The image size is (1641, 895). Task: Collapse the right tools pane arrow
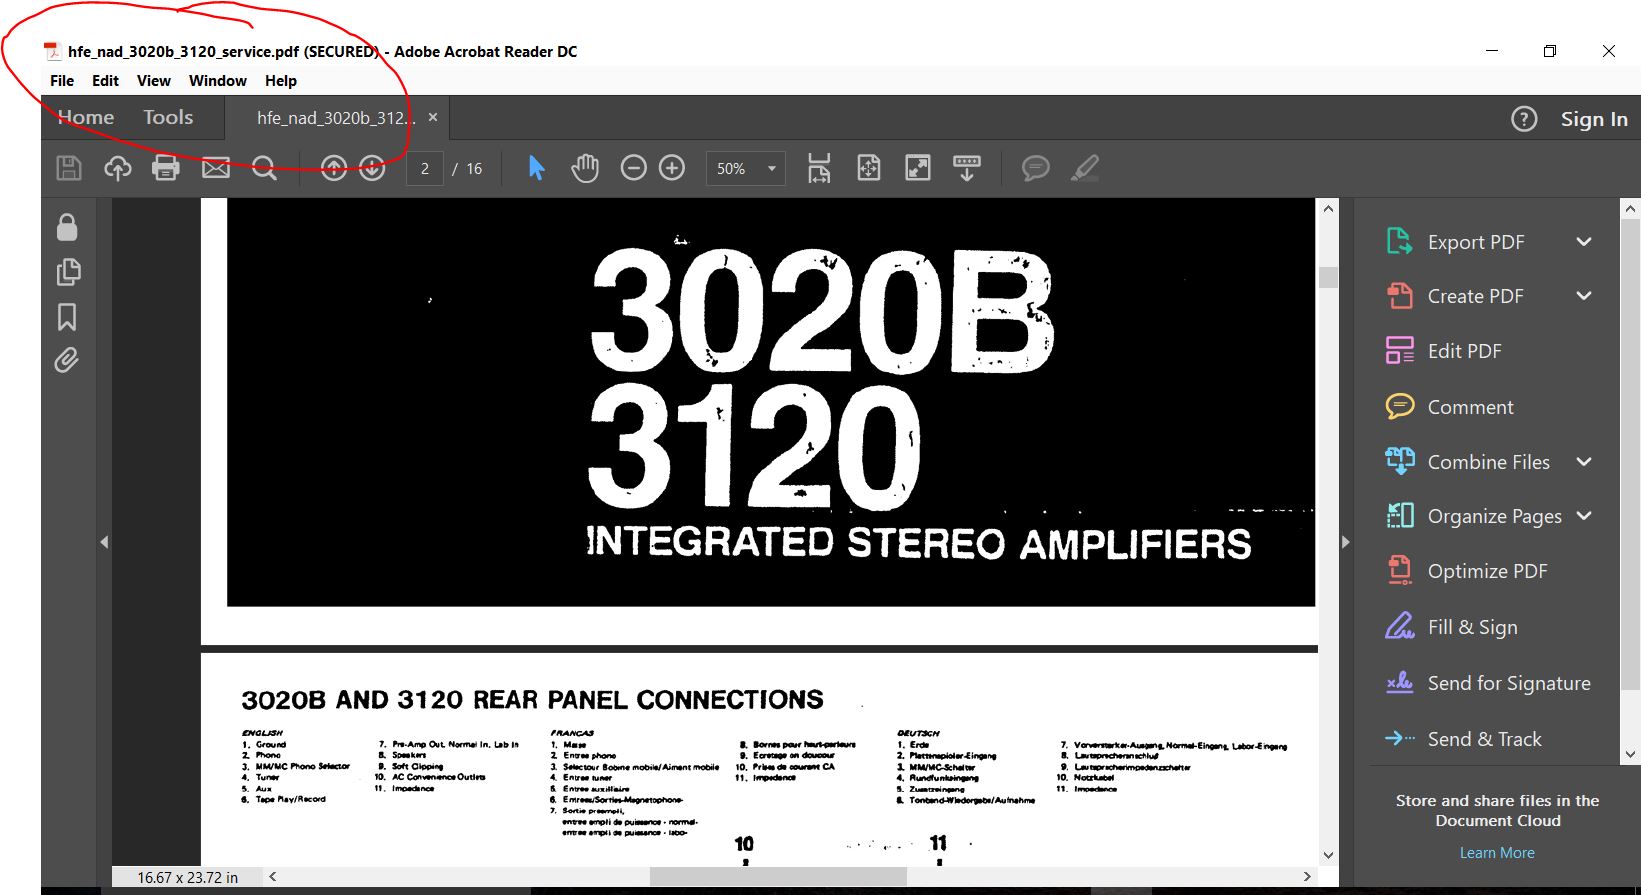pyautogui.click(x=1345, y=542)
